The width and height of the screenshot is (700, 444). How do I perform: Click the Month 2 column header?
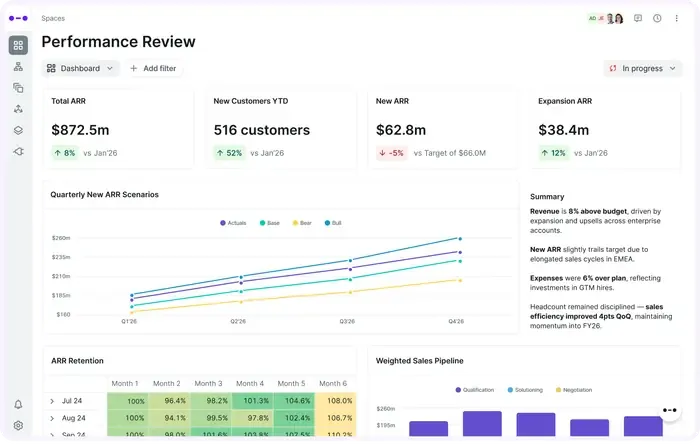click(x=167, y=383)
